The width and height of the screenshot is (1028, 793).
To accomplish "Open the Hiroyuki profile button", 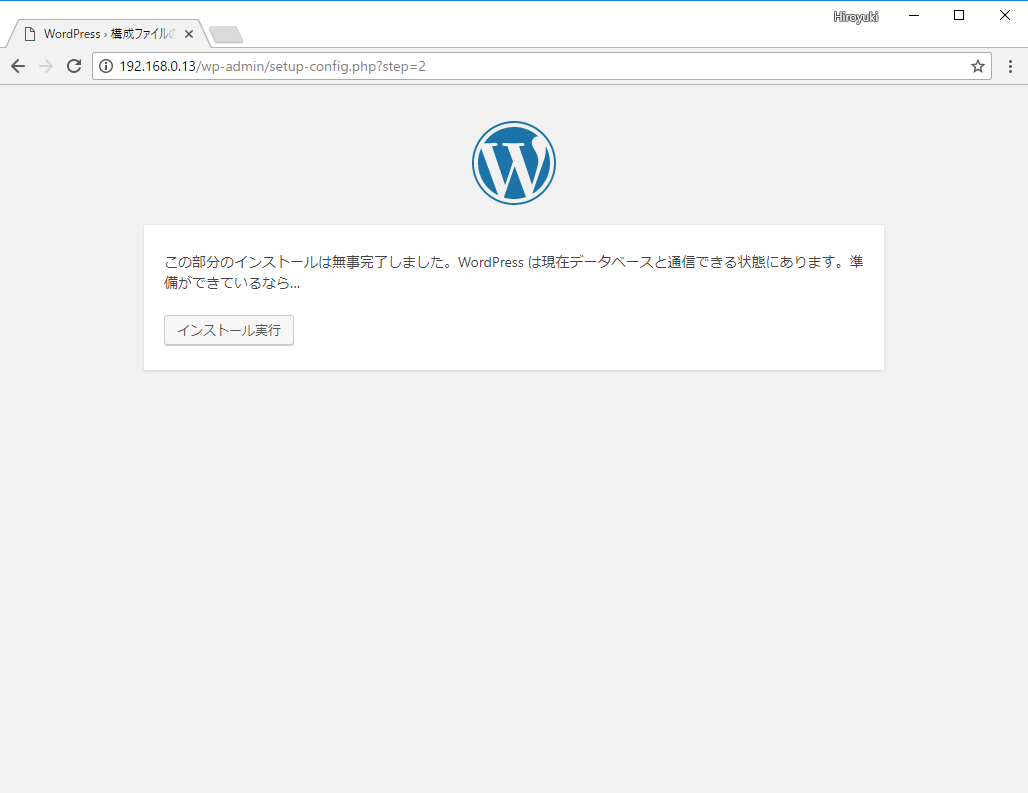I will pyautogui.click(x=856, y=16).
